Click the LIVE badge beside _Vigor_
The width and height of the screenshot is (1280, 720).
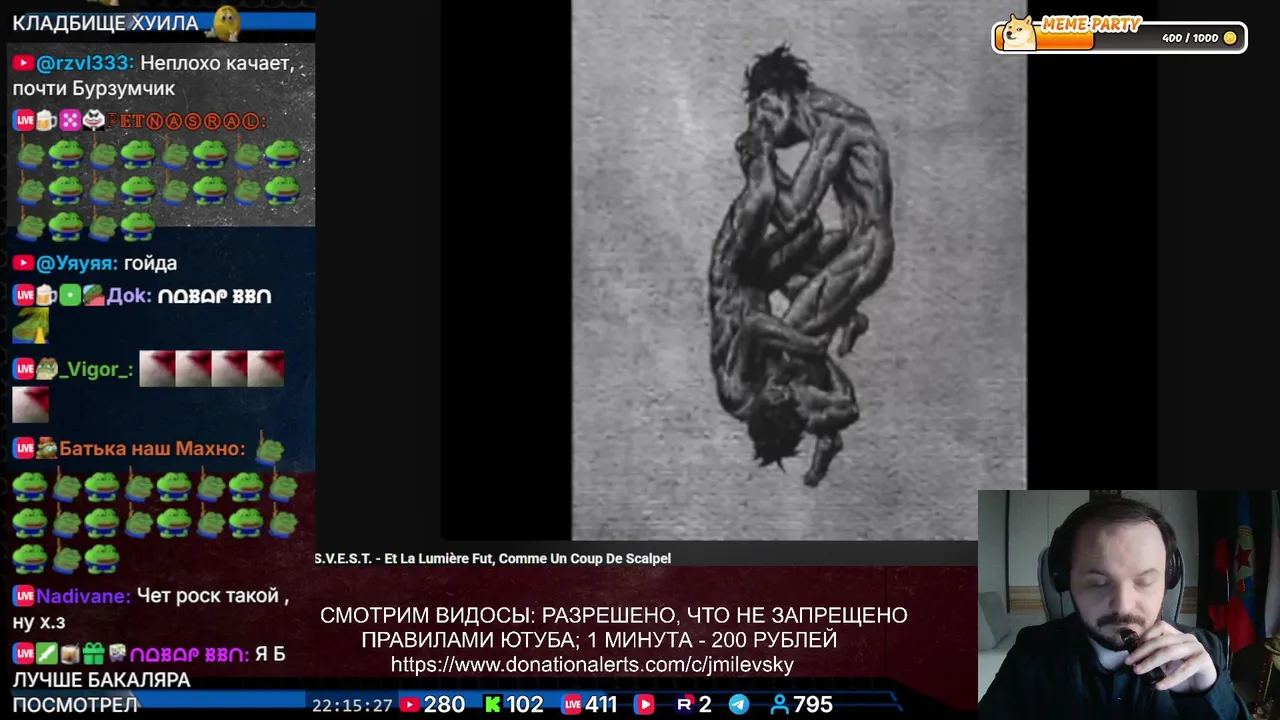tap(23, 370)
